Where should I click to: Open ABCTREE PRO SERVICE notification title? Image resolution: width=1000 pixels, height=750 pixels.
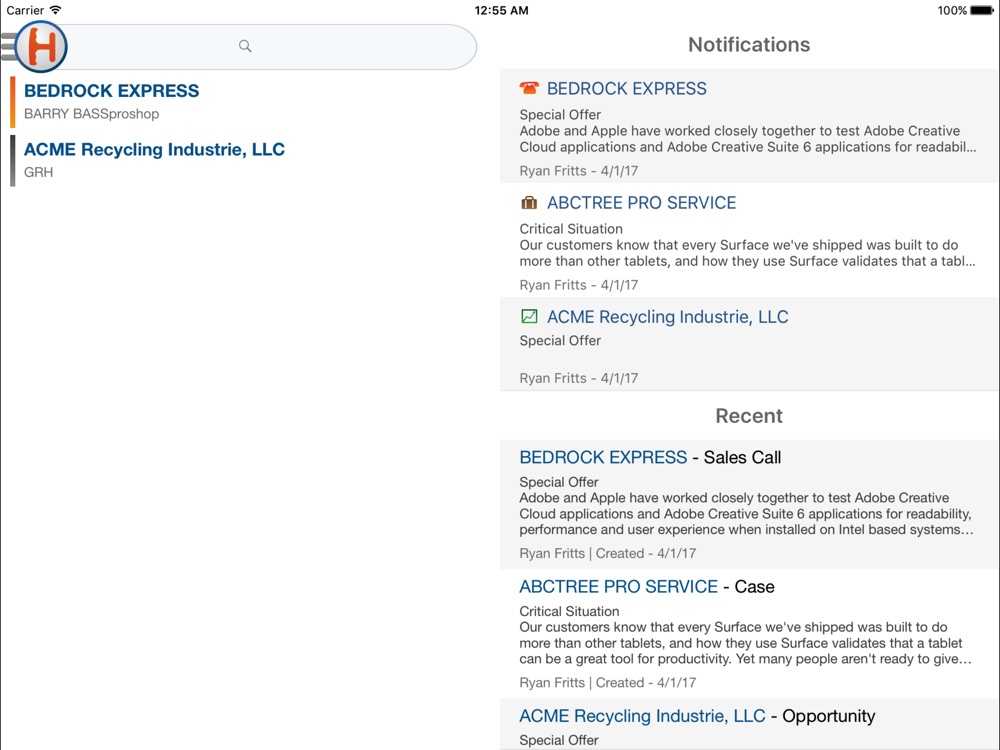(x=642, y=203)
